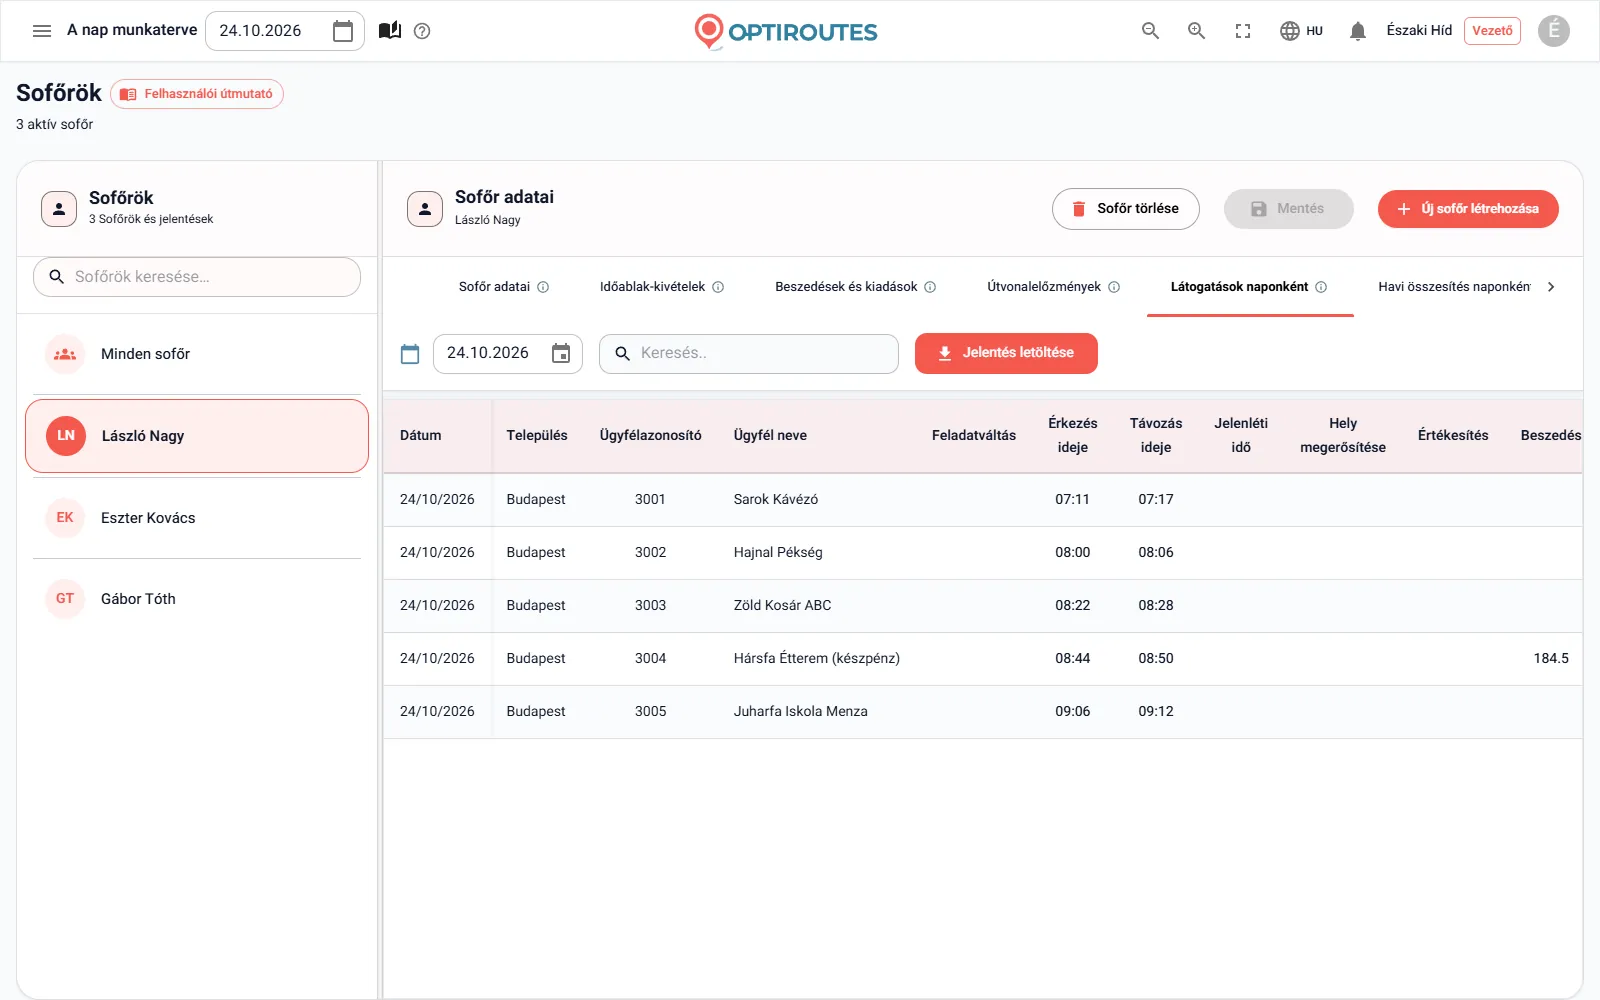1600x1000 pixels.
Task: Open the map book icon in header
Action: point(390,31)
